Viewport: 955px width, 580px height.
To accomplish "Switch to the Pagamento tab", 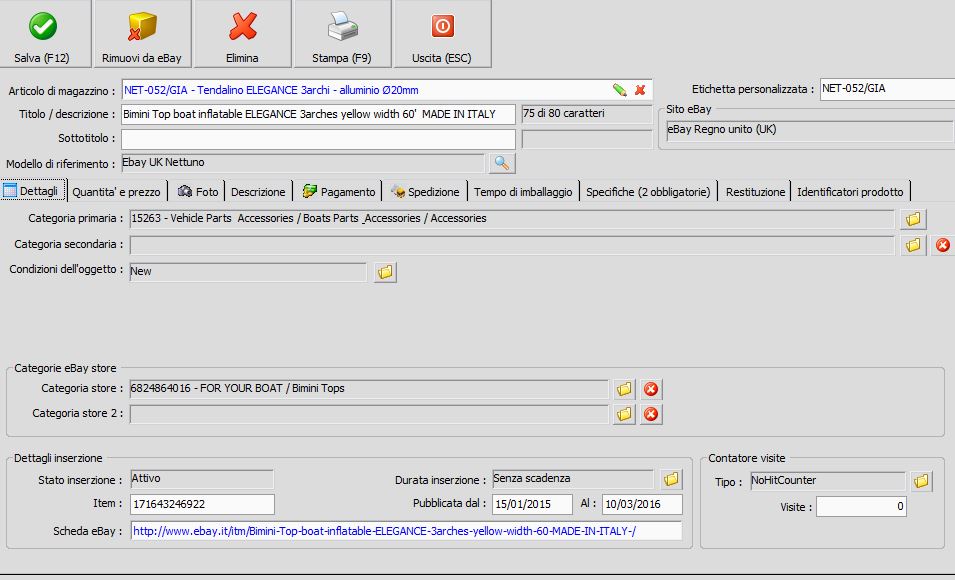I will 339,191.
